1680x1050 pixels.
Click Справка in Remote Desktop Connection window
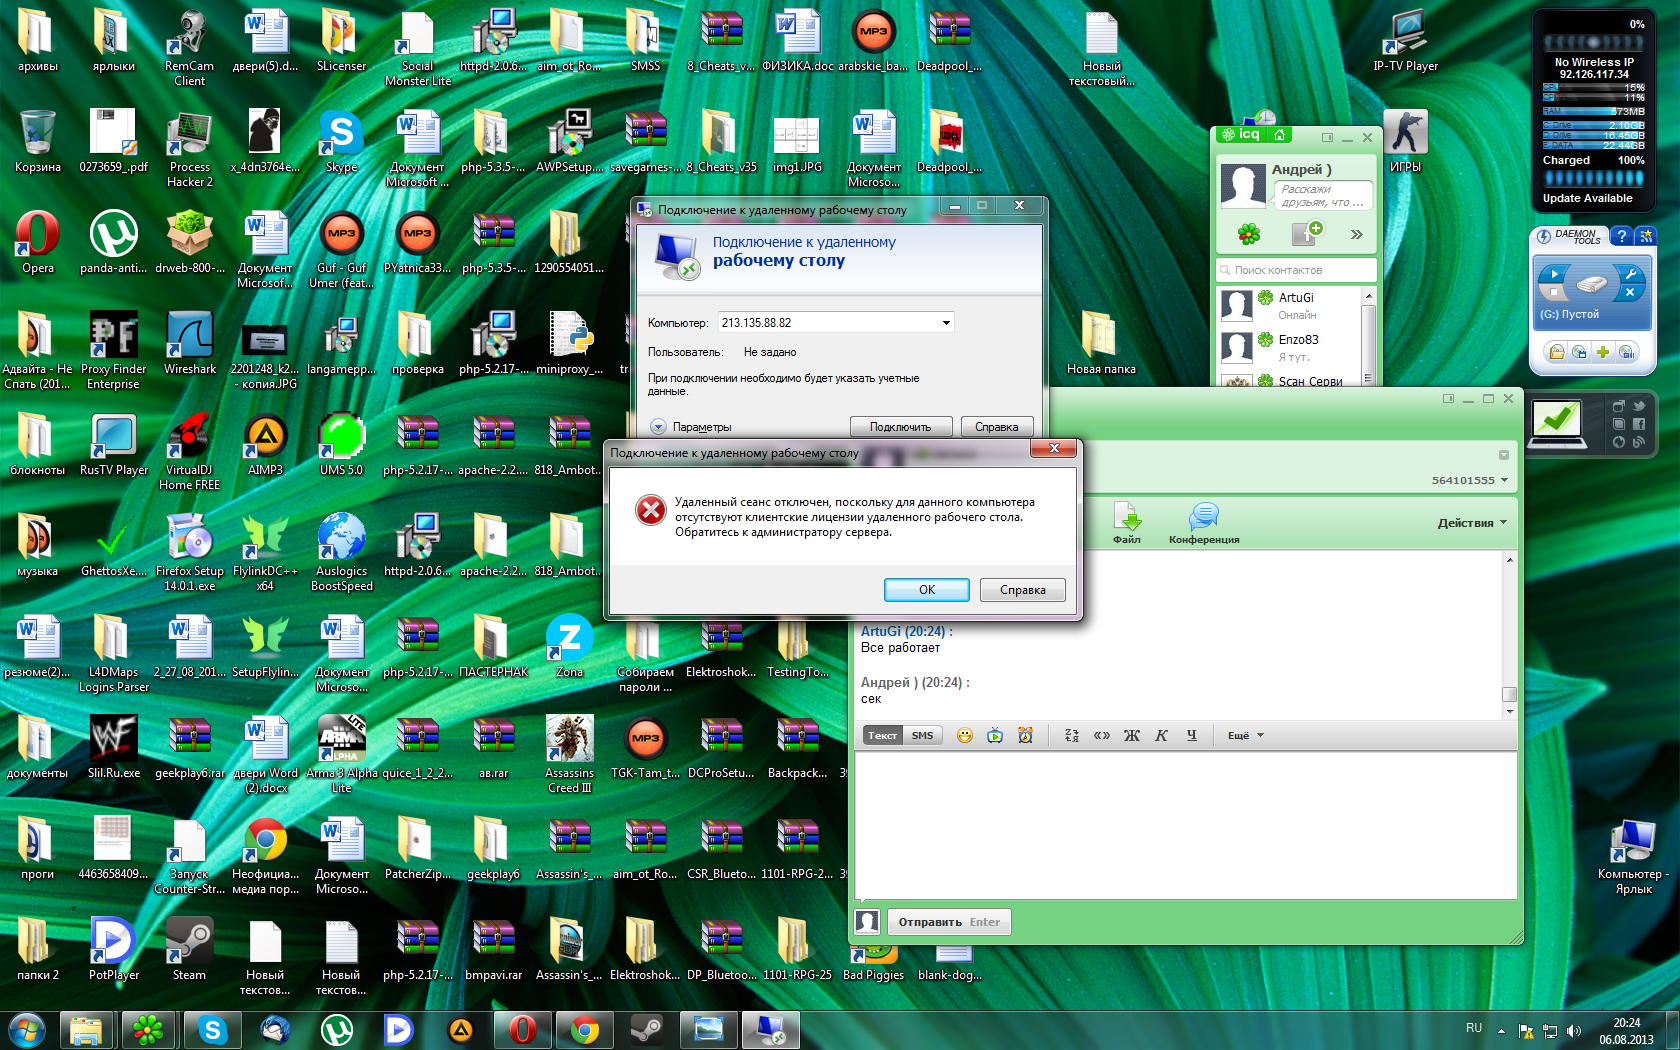[x=997, y=427]
